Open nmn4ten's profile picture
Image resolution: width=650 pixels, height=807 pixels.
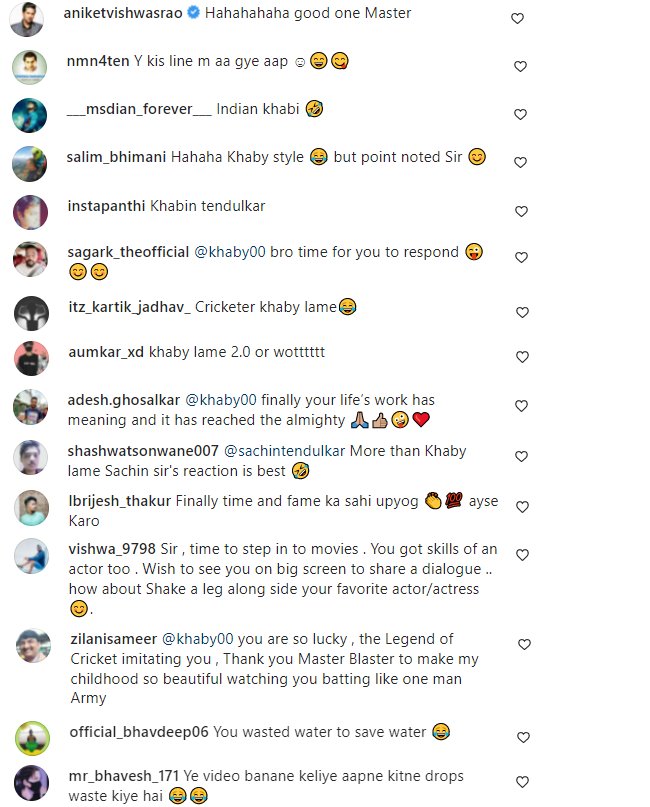[30, 67]
